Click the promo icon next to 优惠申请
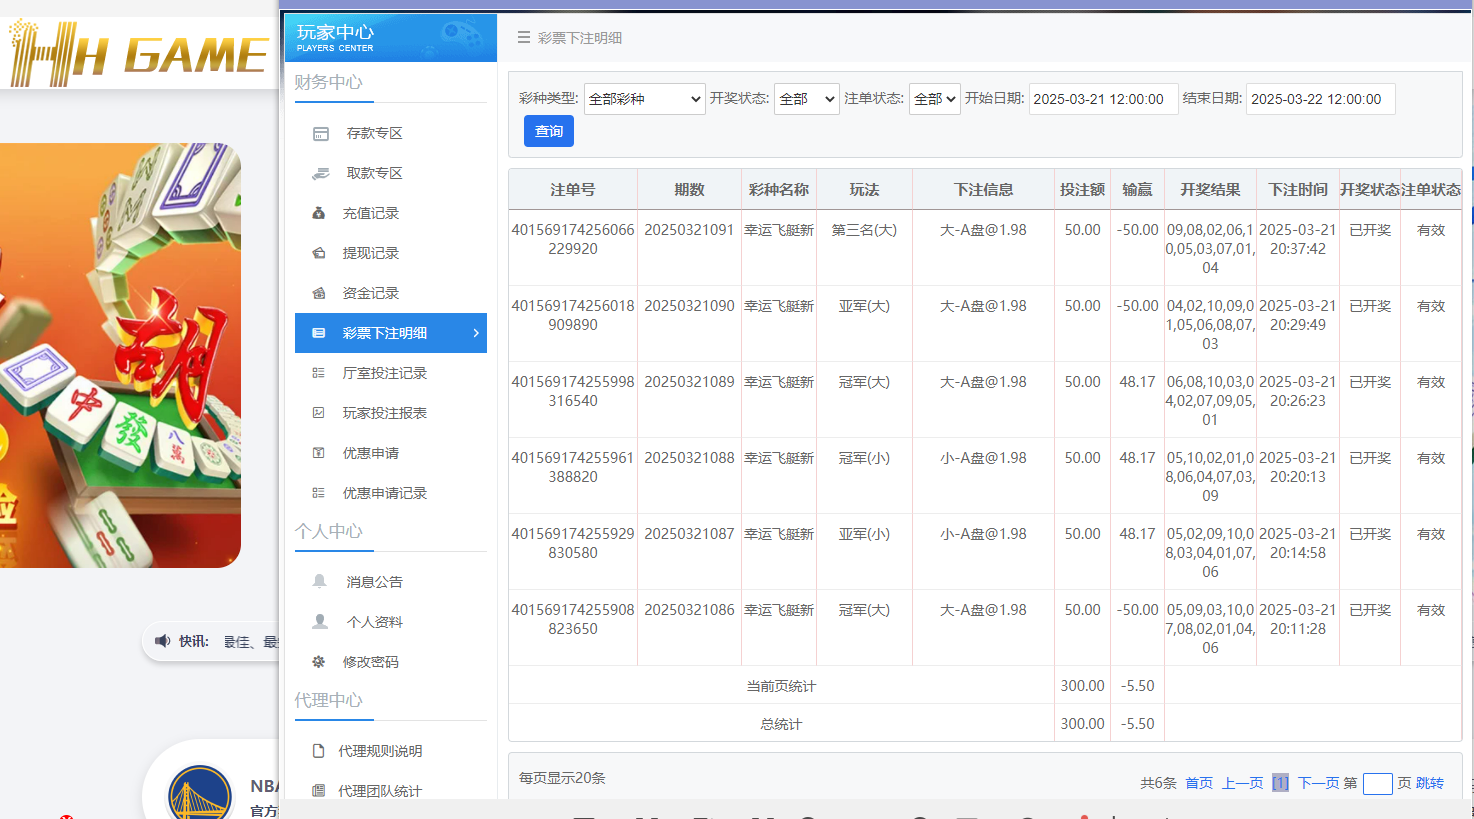 (x=320, y=452)
